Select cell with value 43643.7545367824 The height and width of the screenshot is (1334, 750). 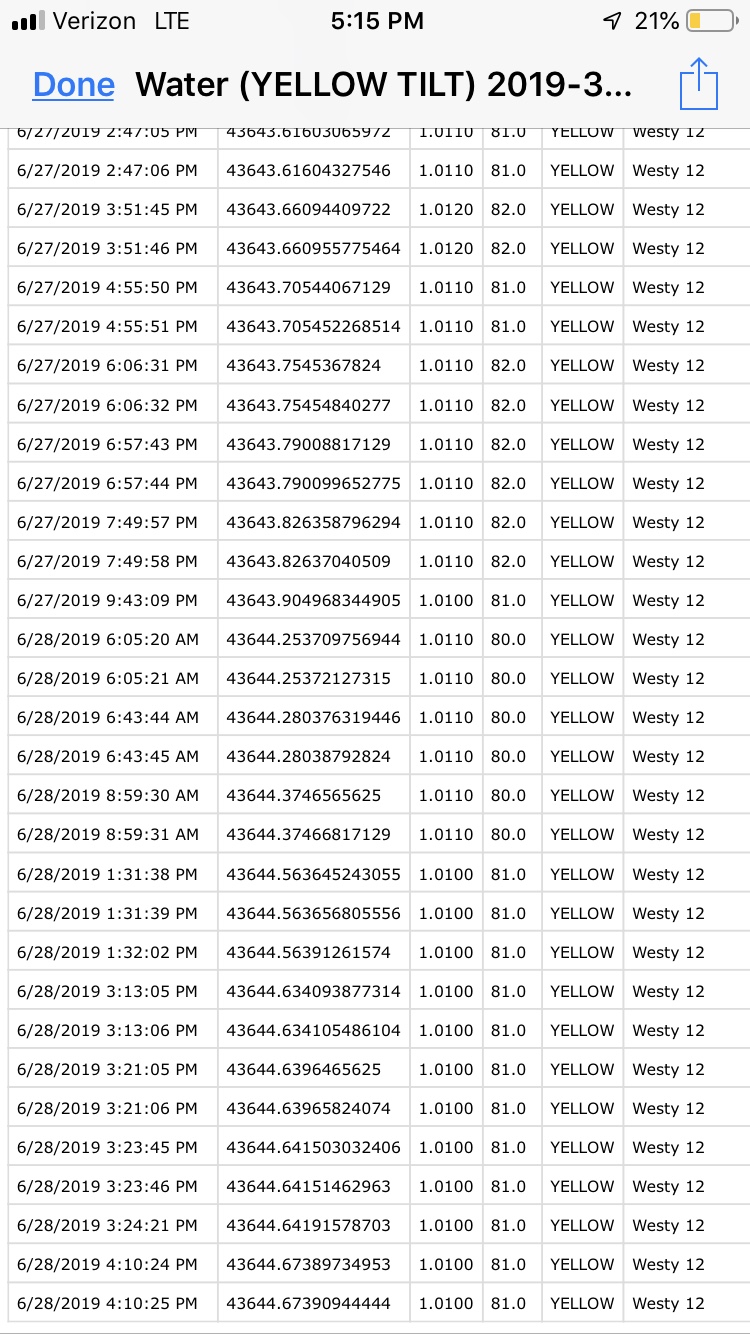pyautogui.click(x=314, y=366)
